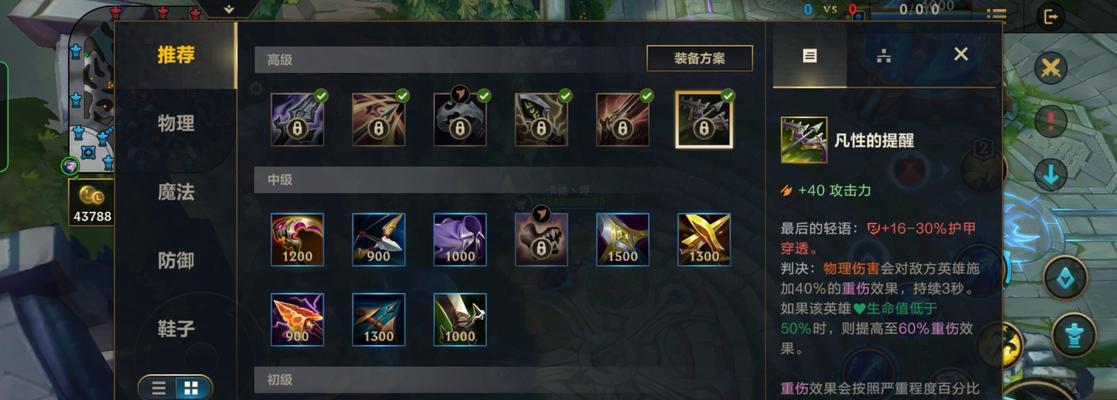Select the 1500 gold sword item
This screenshot has height=400, width=1117.
point(623,239)
